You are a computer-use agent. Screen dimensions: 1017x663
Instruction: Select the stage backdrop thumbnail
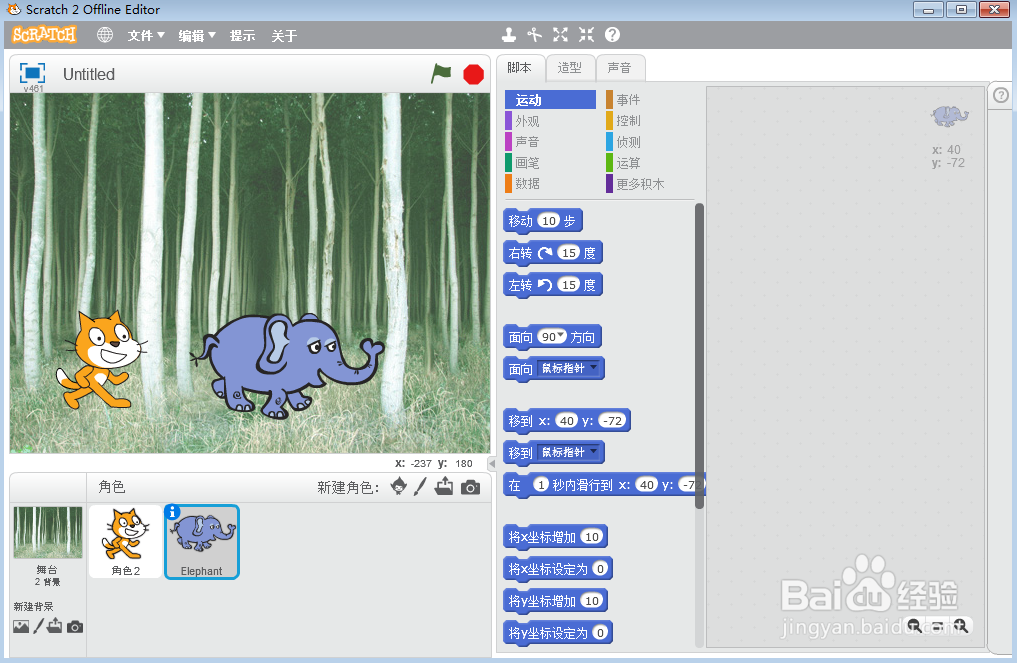tap(48, 532)
